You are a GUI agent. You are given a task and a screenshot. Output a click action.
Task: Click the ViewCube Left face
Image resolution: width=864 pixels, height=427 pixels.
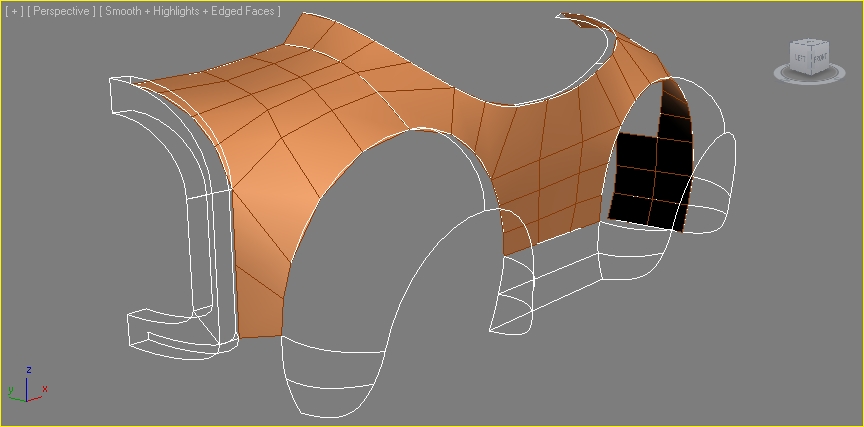point(801,58)
